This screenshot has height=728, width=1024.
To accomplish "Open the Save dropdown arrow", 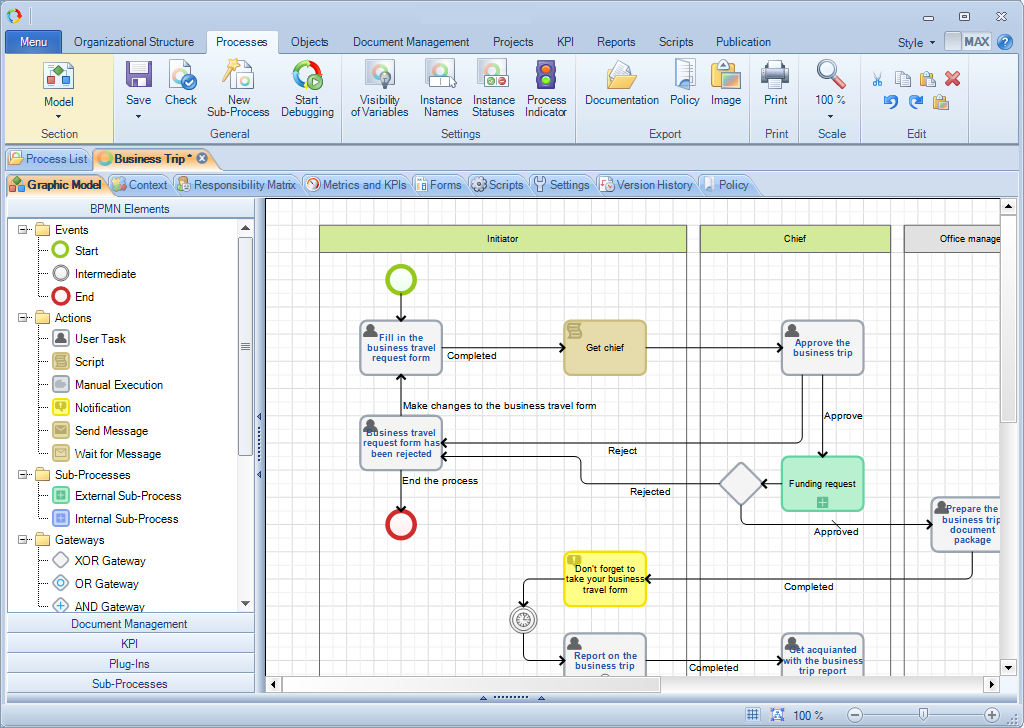I will tap(138, 117).
